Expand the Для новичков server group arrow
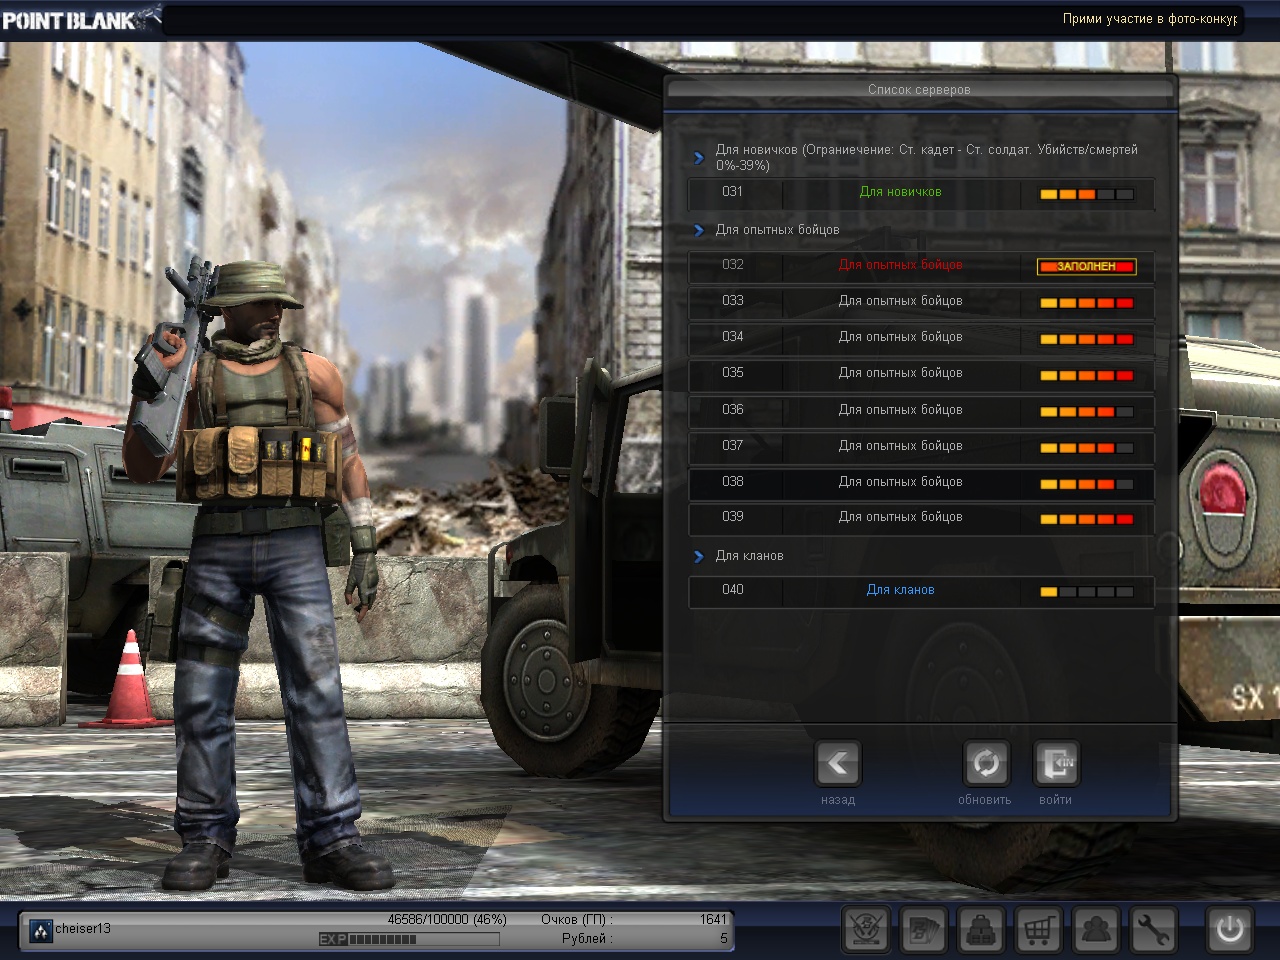The height and width of the screenshot is (960, 1280). [699, 158]
